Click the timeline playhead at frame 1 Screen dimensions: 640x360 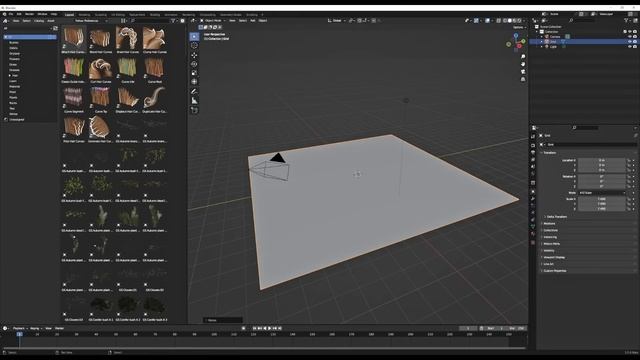[20, 334]
